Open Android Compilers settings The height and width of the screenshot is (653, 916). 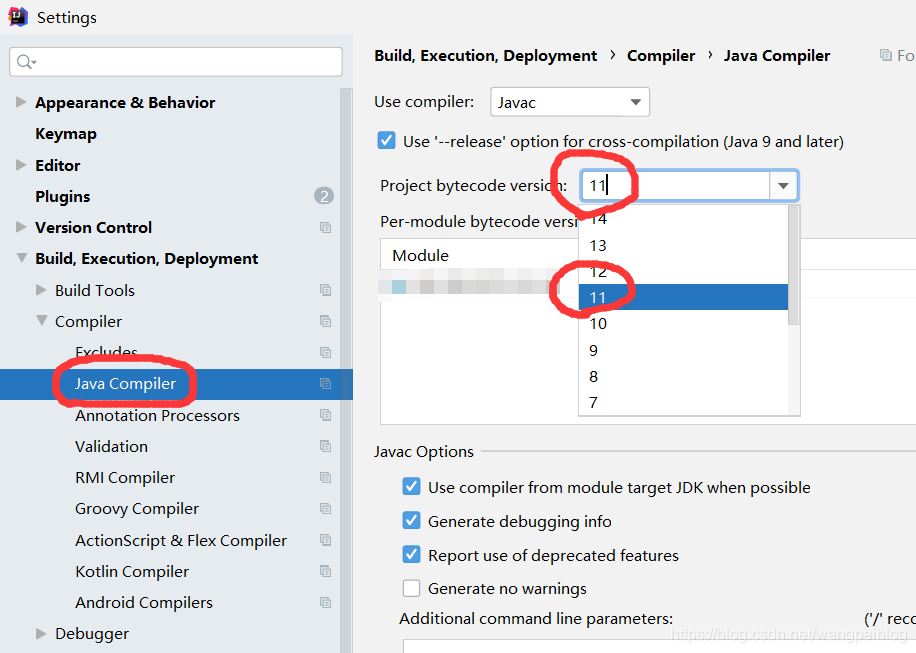[144, 603]
